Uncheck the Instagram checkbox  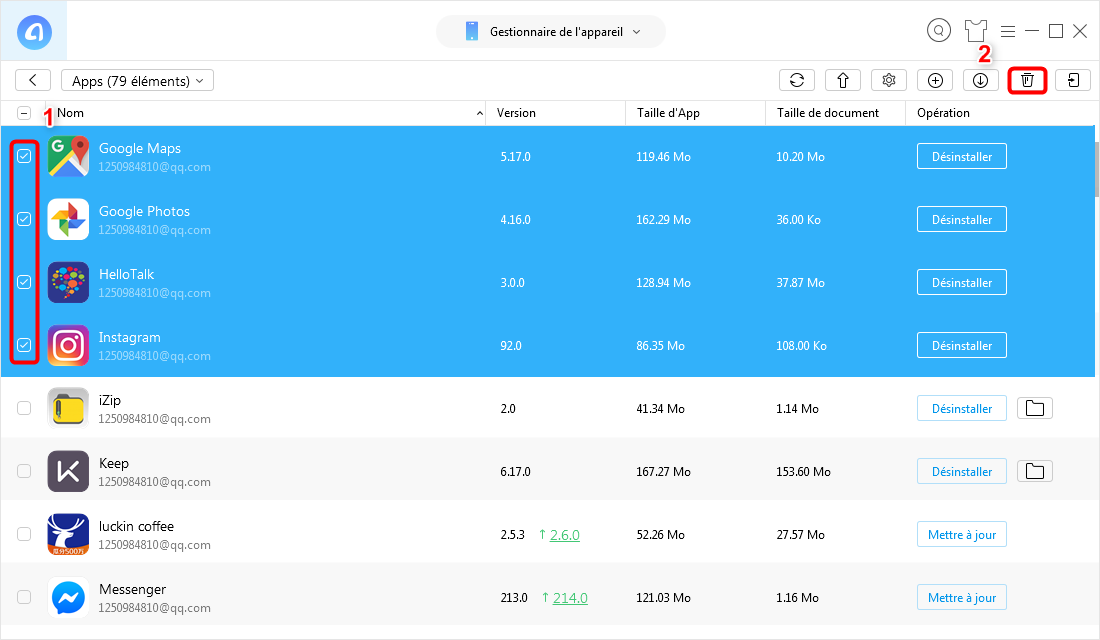[24, 345]
